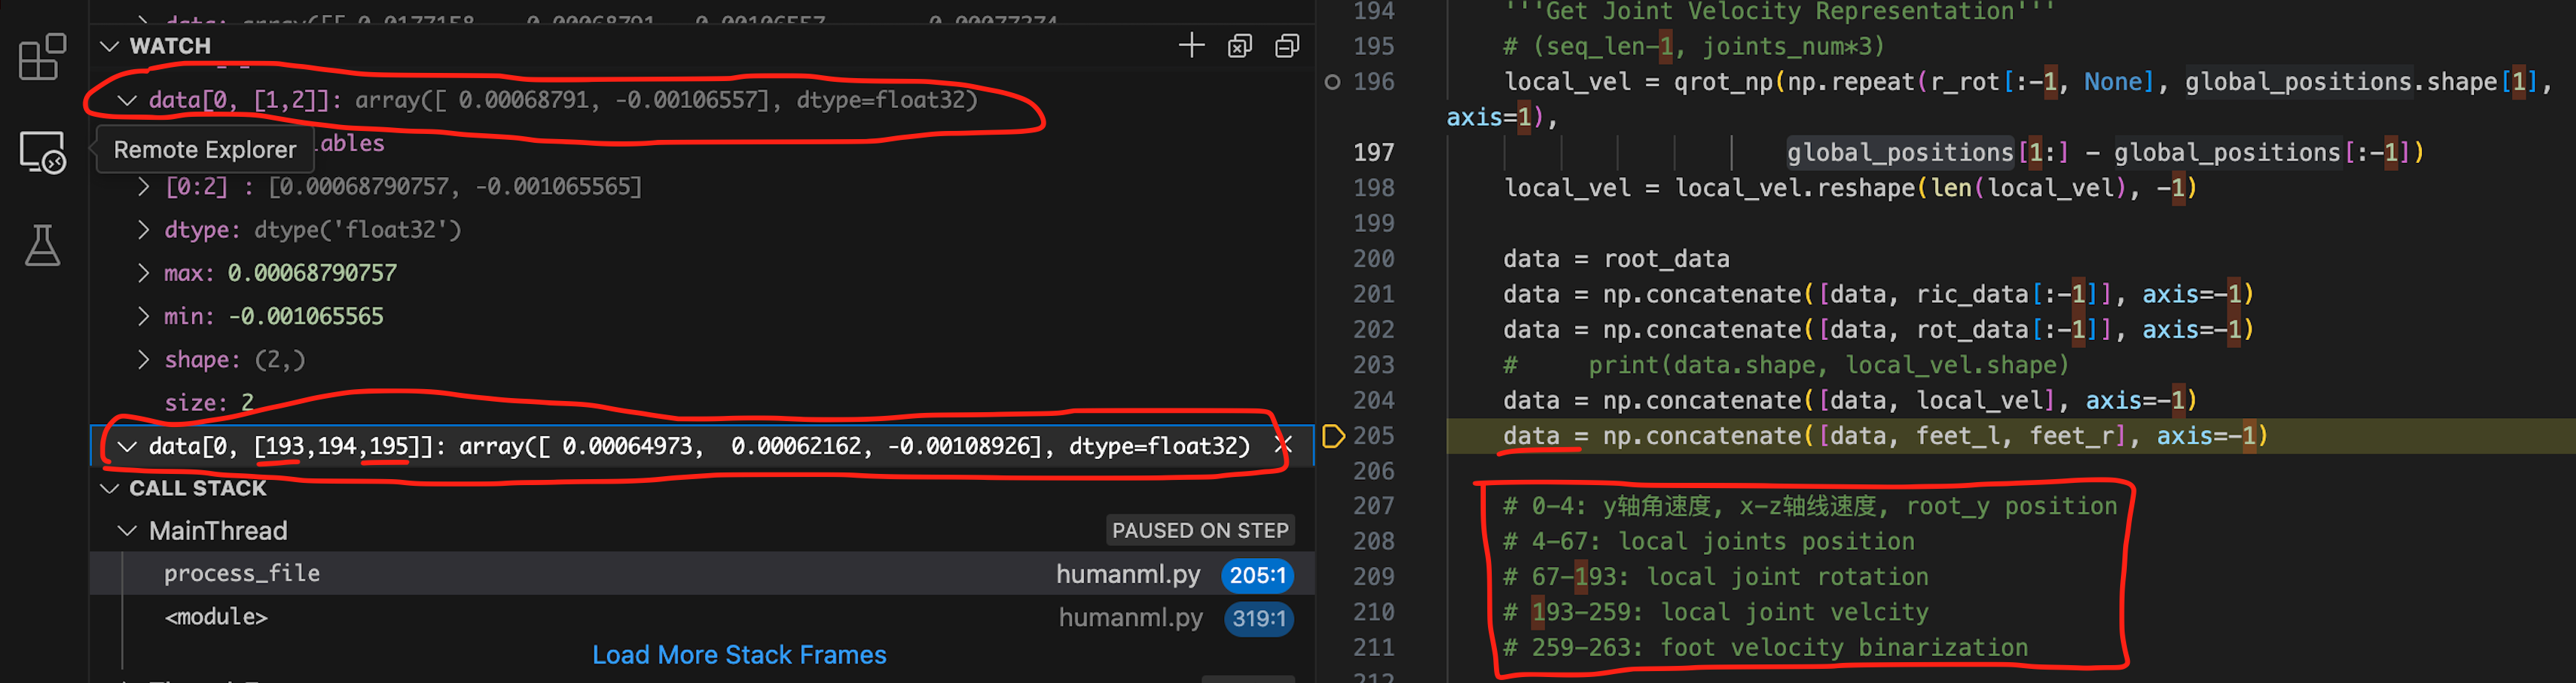Click the yellow execution pointer at line 205

point(1333,435)
